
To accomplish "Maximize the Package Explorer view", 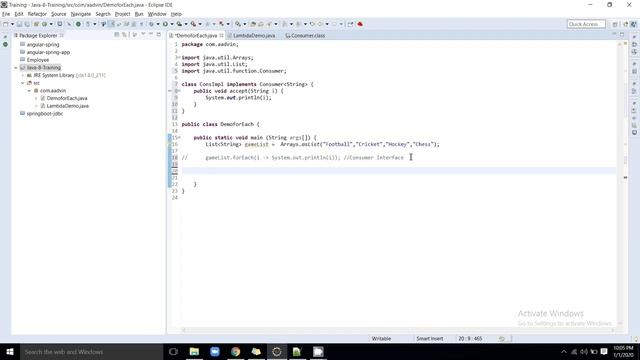I will click(x=159, y=35).
